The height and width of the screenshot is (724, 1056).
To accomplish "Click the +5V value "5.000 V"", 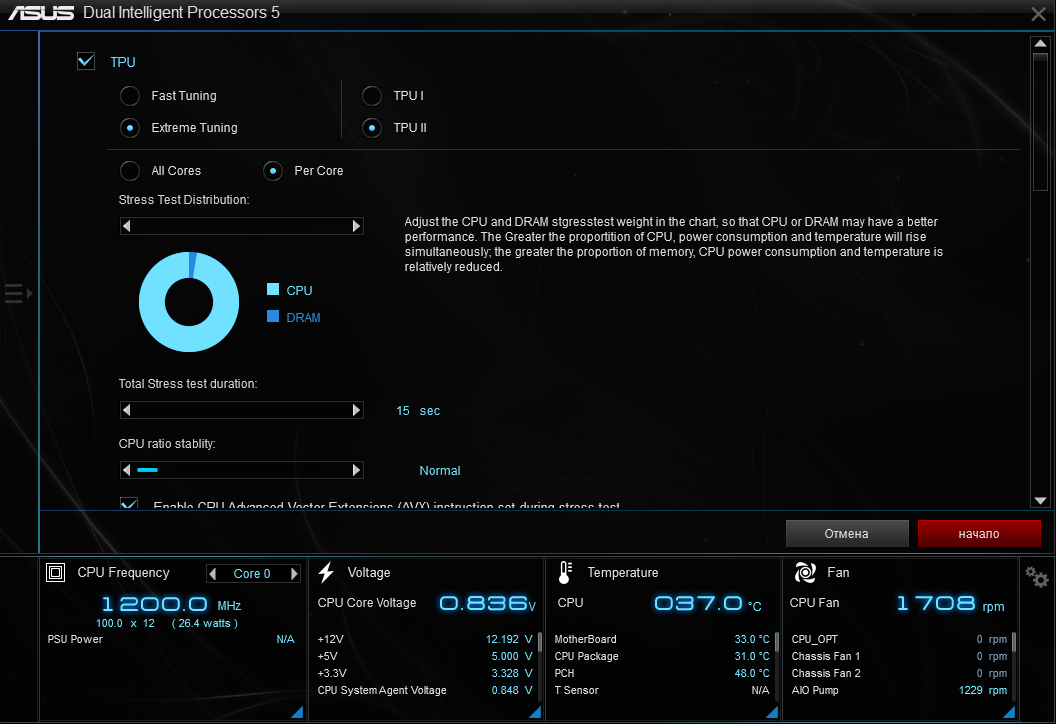I will click(x=512, y=656).
